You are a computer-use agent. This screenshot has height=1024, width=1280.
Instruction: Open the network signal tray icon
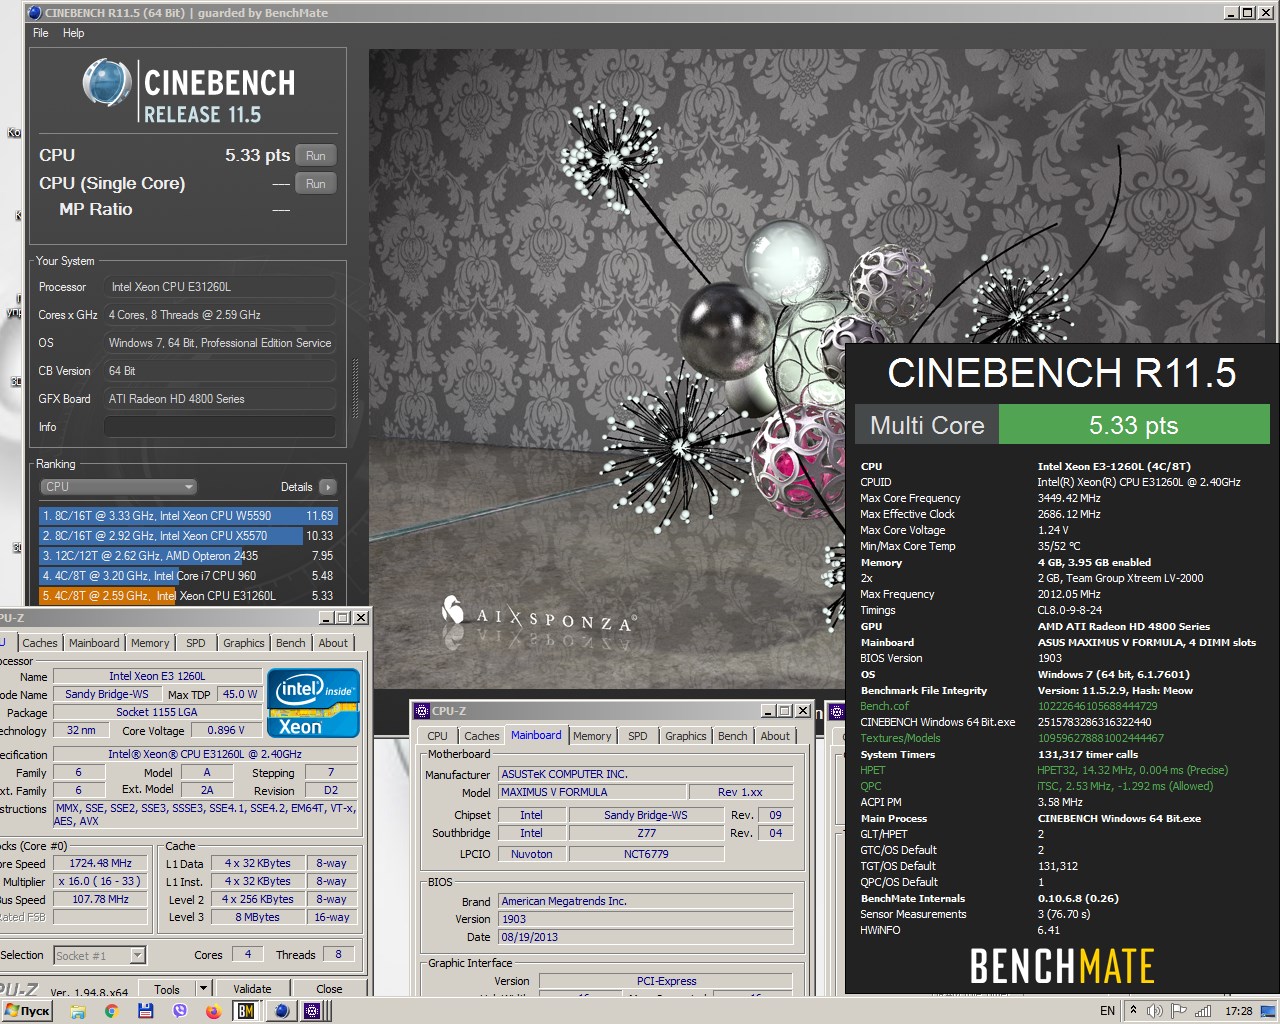coord(1203,1011)
